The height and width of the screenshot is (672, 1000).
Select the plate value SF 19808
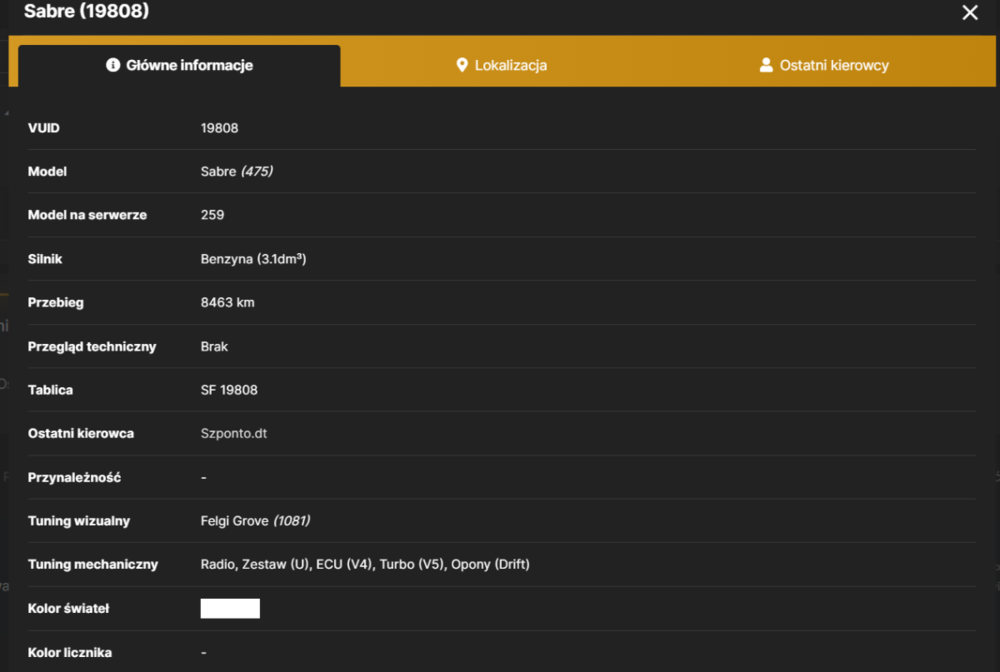[229, 390]
